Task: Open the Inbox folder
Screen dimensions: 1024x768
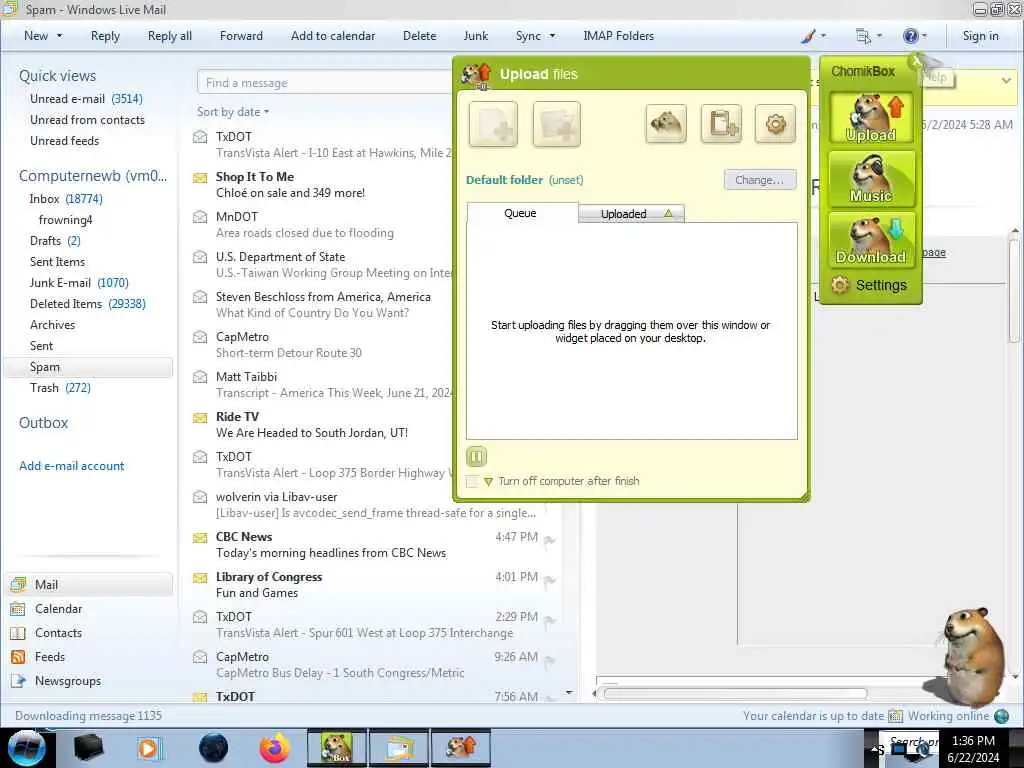Action: [x=65, y=199]
